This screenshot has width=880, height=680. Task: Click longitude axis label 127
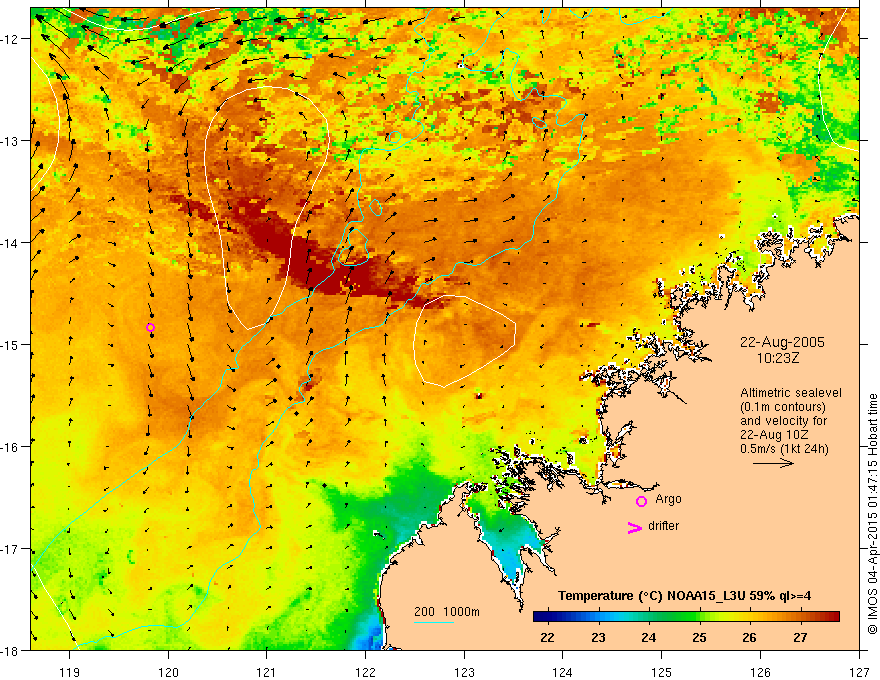point(859,672)
